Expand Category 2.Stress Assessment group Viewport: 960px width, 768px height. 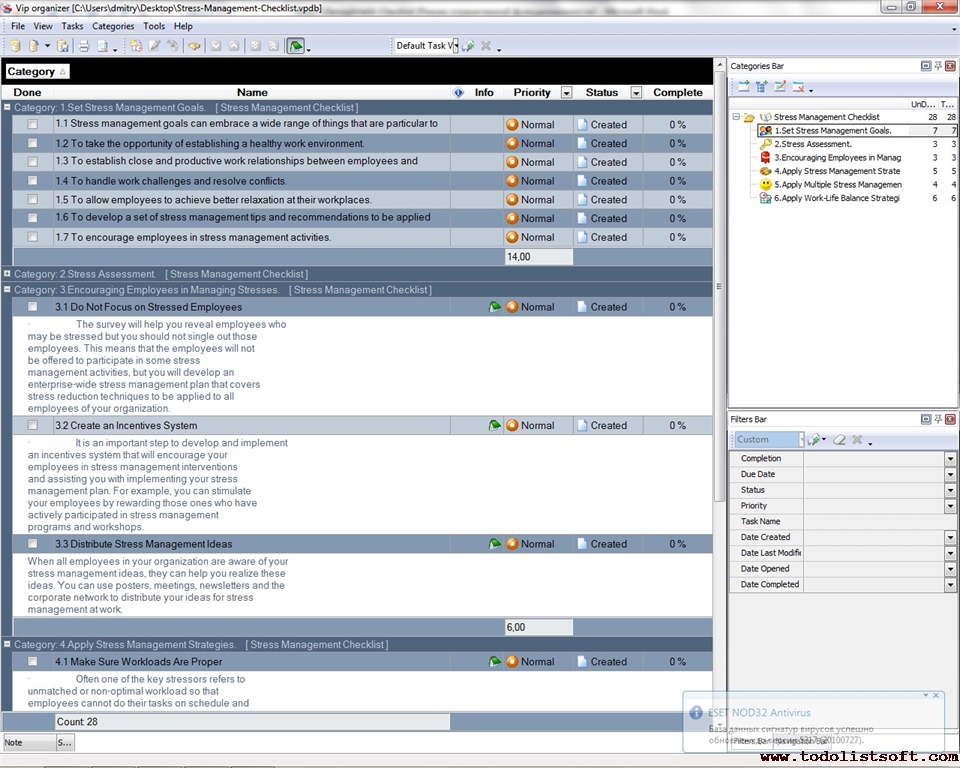click(x=8, y=274)
